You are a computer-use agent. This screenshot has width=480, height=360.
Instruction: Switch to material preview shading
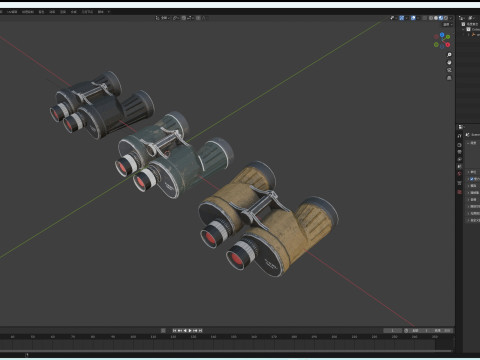click(x=441, y=18)
